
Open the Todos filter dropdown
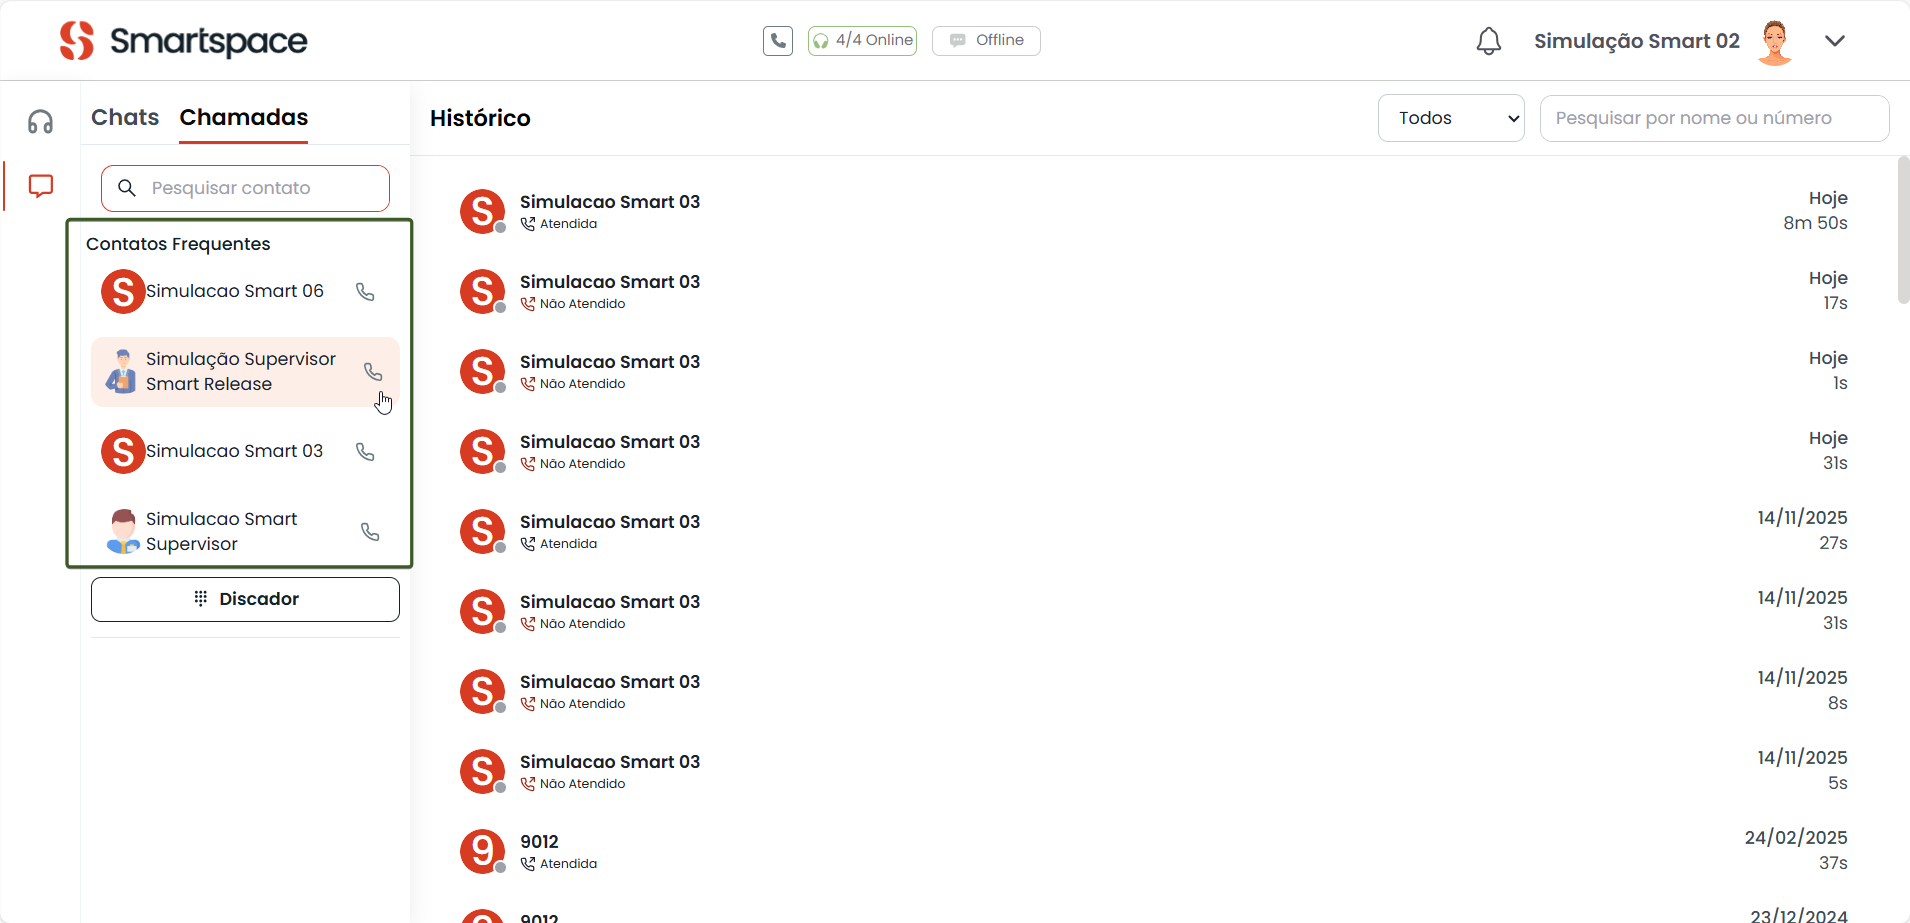pos(1450,118)
